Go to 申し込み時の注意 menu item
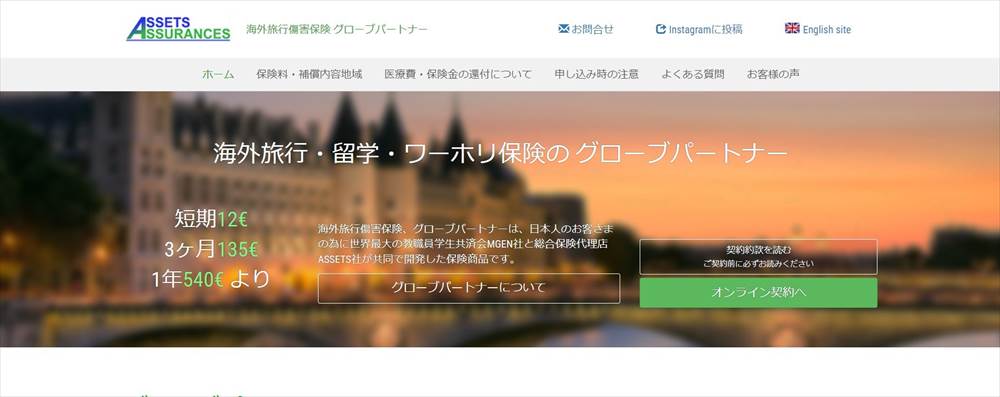This screenshot has height=397, width=1000. pyautogui.click(x=596, y=74)
